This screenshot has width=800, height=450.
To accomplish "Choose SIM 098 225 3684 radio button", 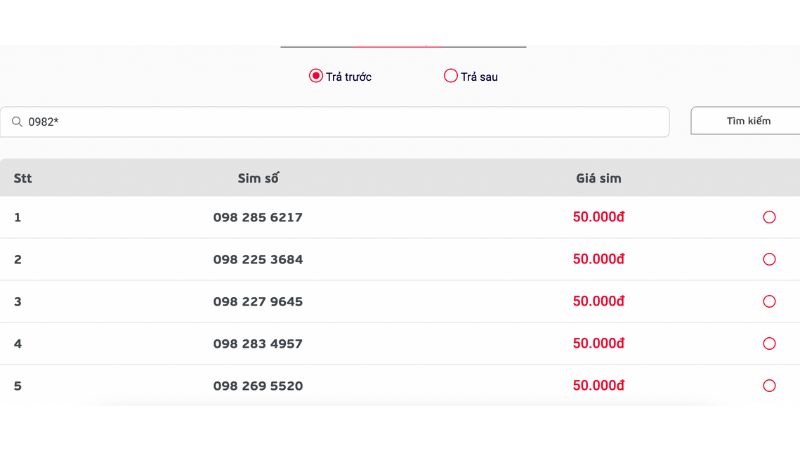I will click(x=769, y=259).
